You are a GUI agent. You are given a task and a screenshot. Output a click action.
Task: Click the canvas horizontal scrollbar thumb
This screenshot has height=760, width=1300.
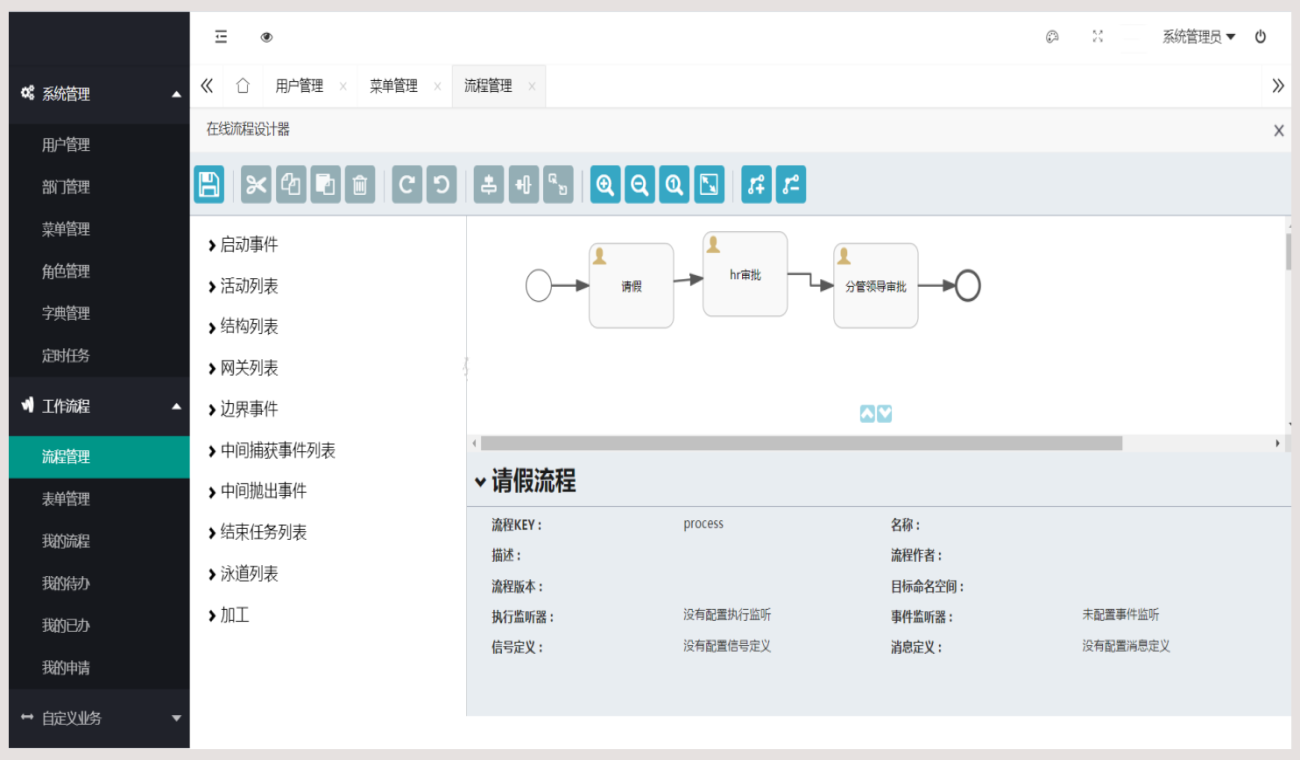[x=801, y=443]
